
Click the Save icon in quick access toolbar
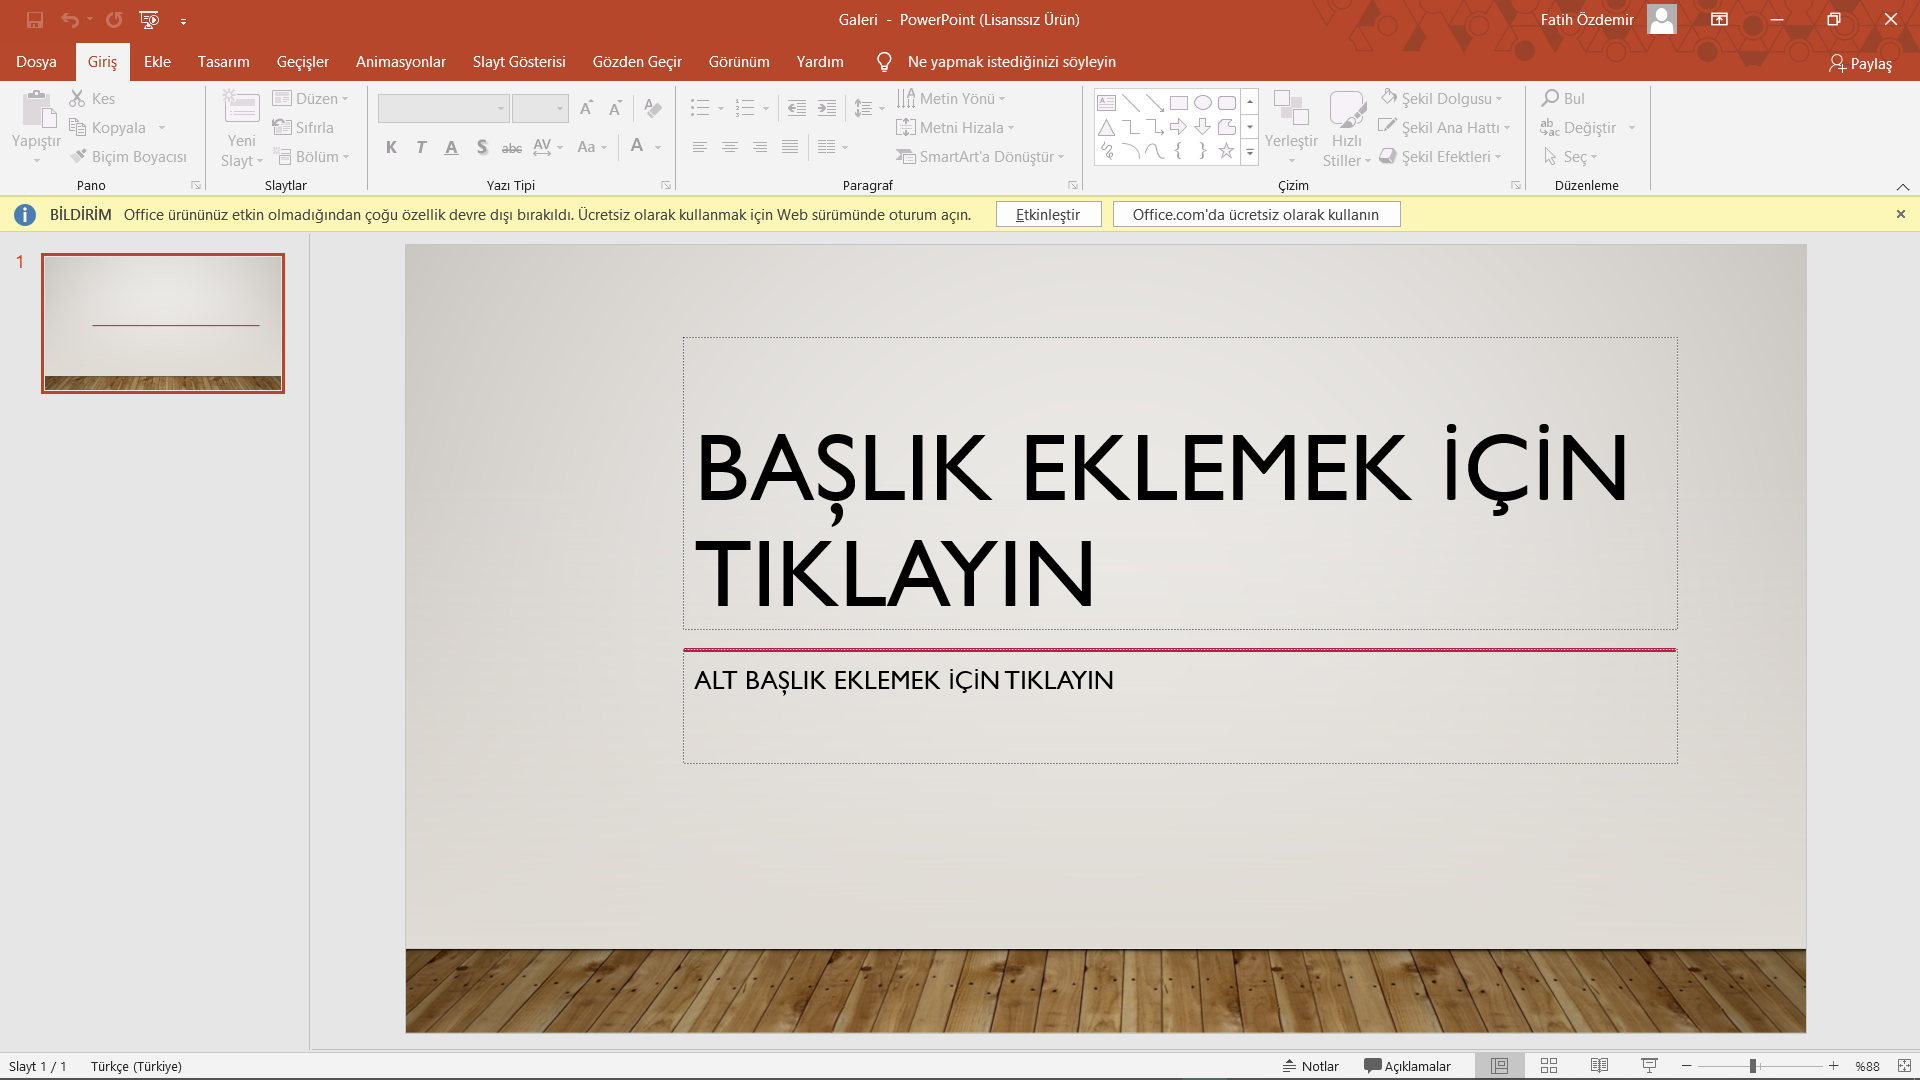point(35,20)
